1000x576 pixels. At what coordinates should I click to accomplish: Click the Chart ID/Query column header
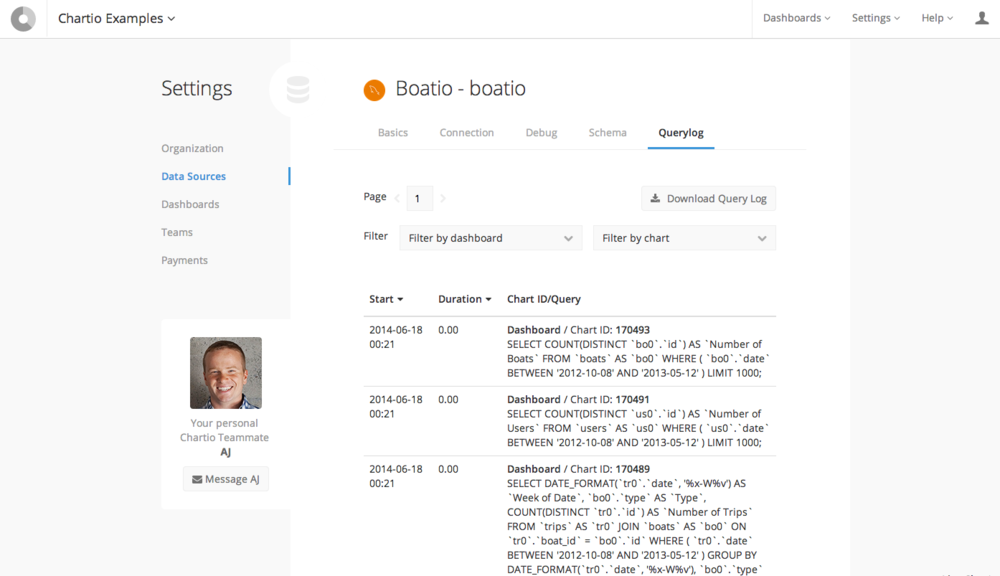[x=544, y=299]
